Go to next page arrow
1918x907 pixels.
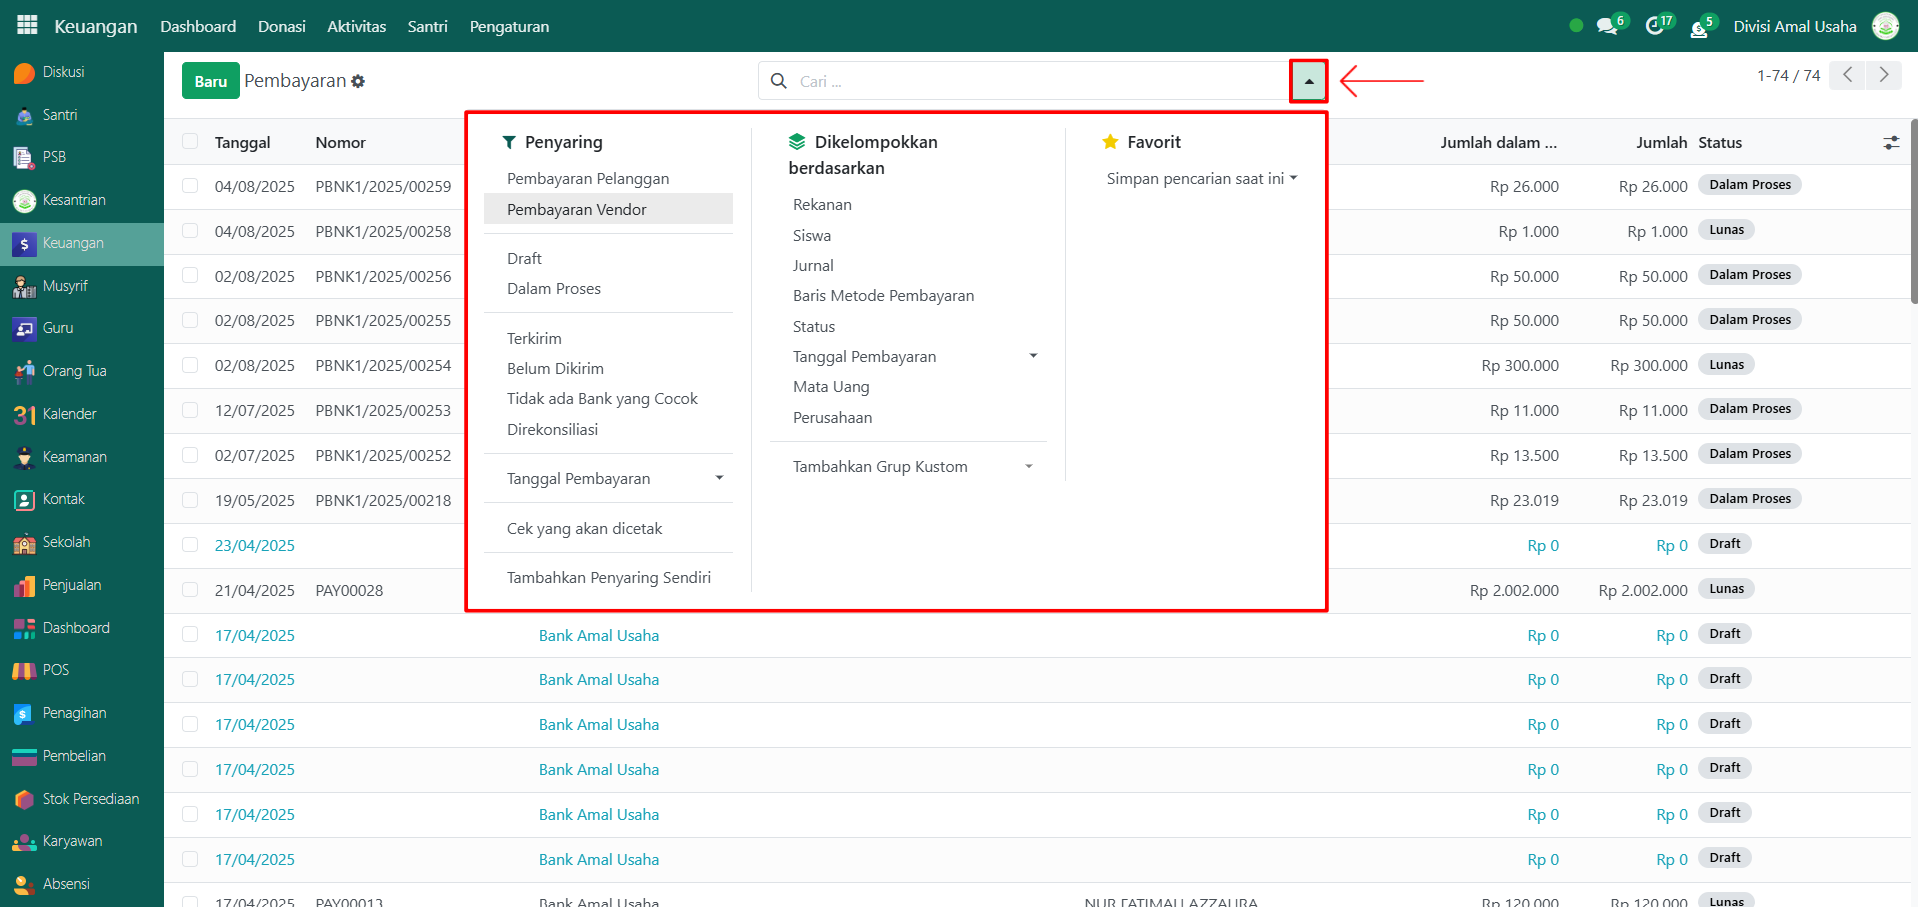tap(1884, 75)
